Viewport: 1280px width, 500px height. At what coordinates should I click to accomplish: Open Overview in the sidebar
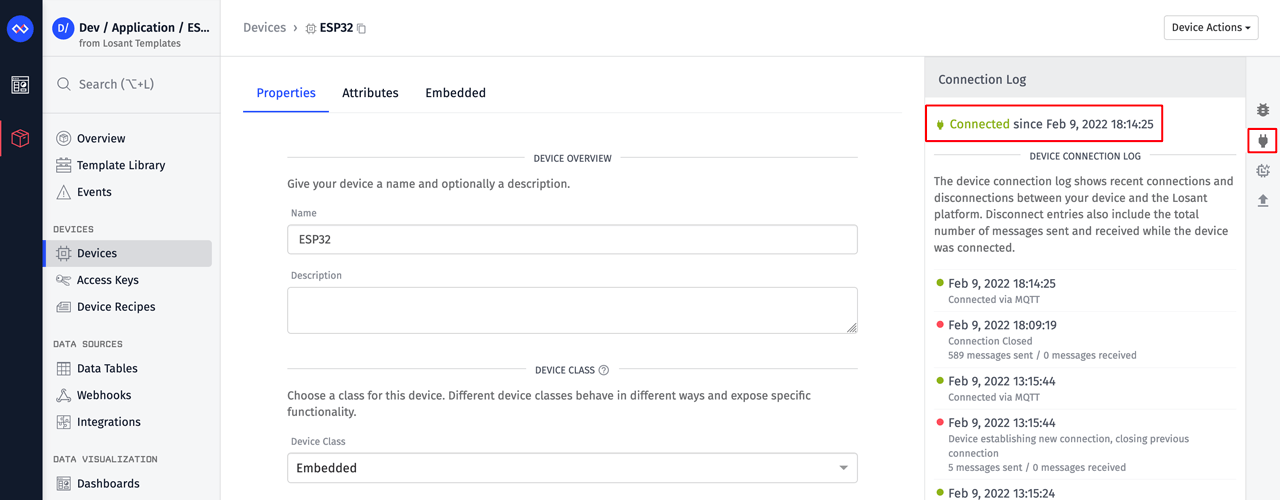pos(101,138)
